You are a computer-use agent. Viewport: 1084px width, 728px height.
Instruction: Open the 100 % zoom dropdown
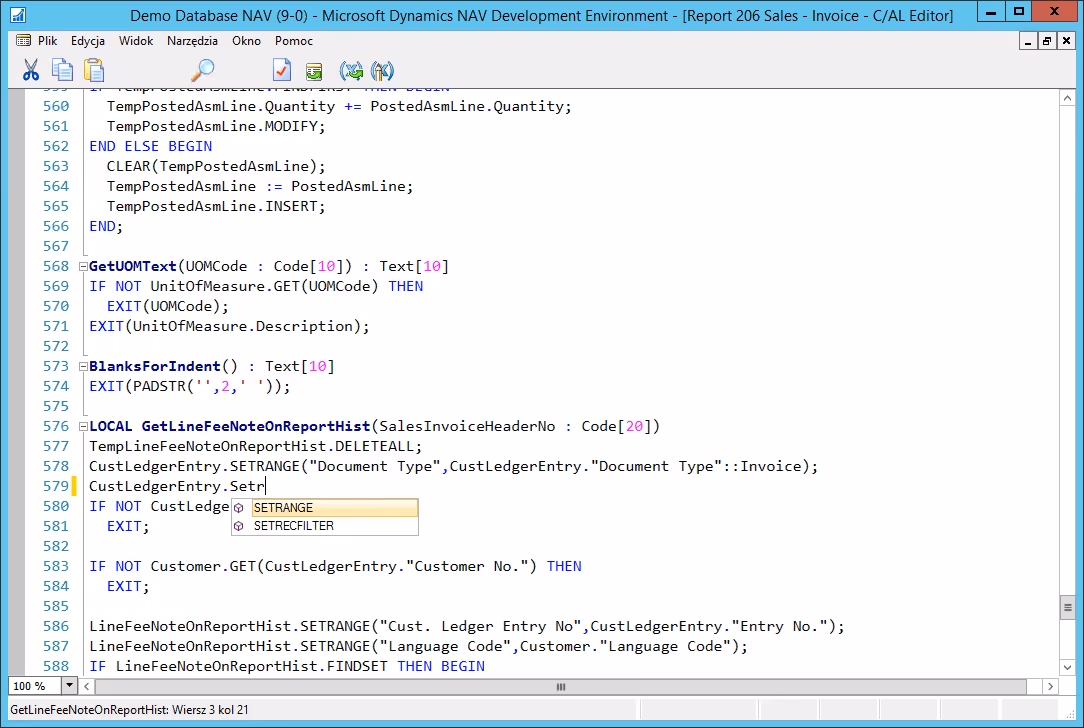pos(69,686)
